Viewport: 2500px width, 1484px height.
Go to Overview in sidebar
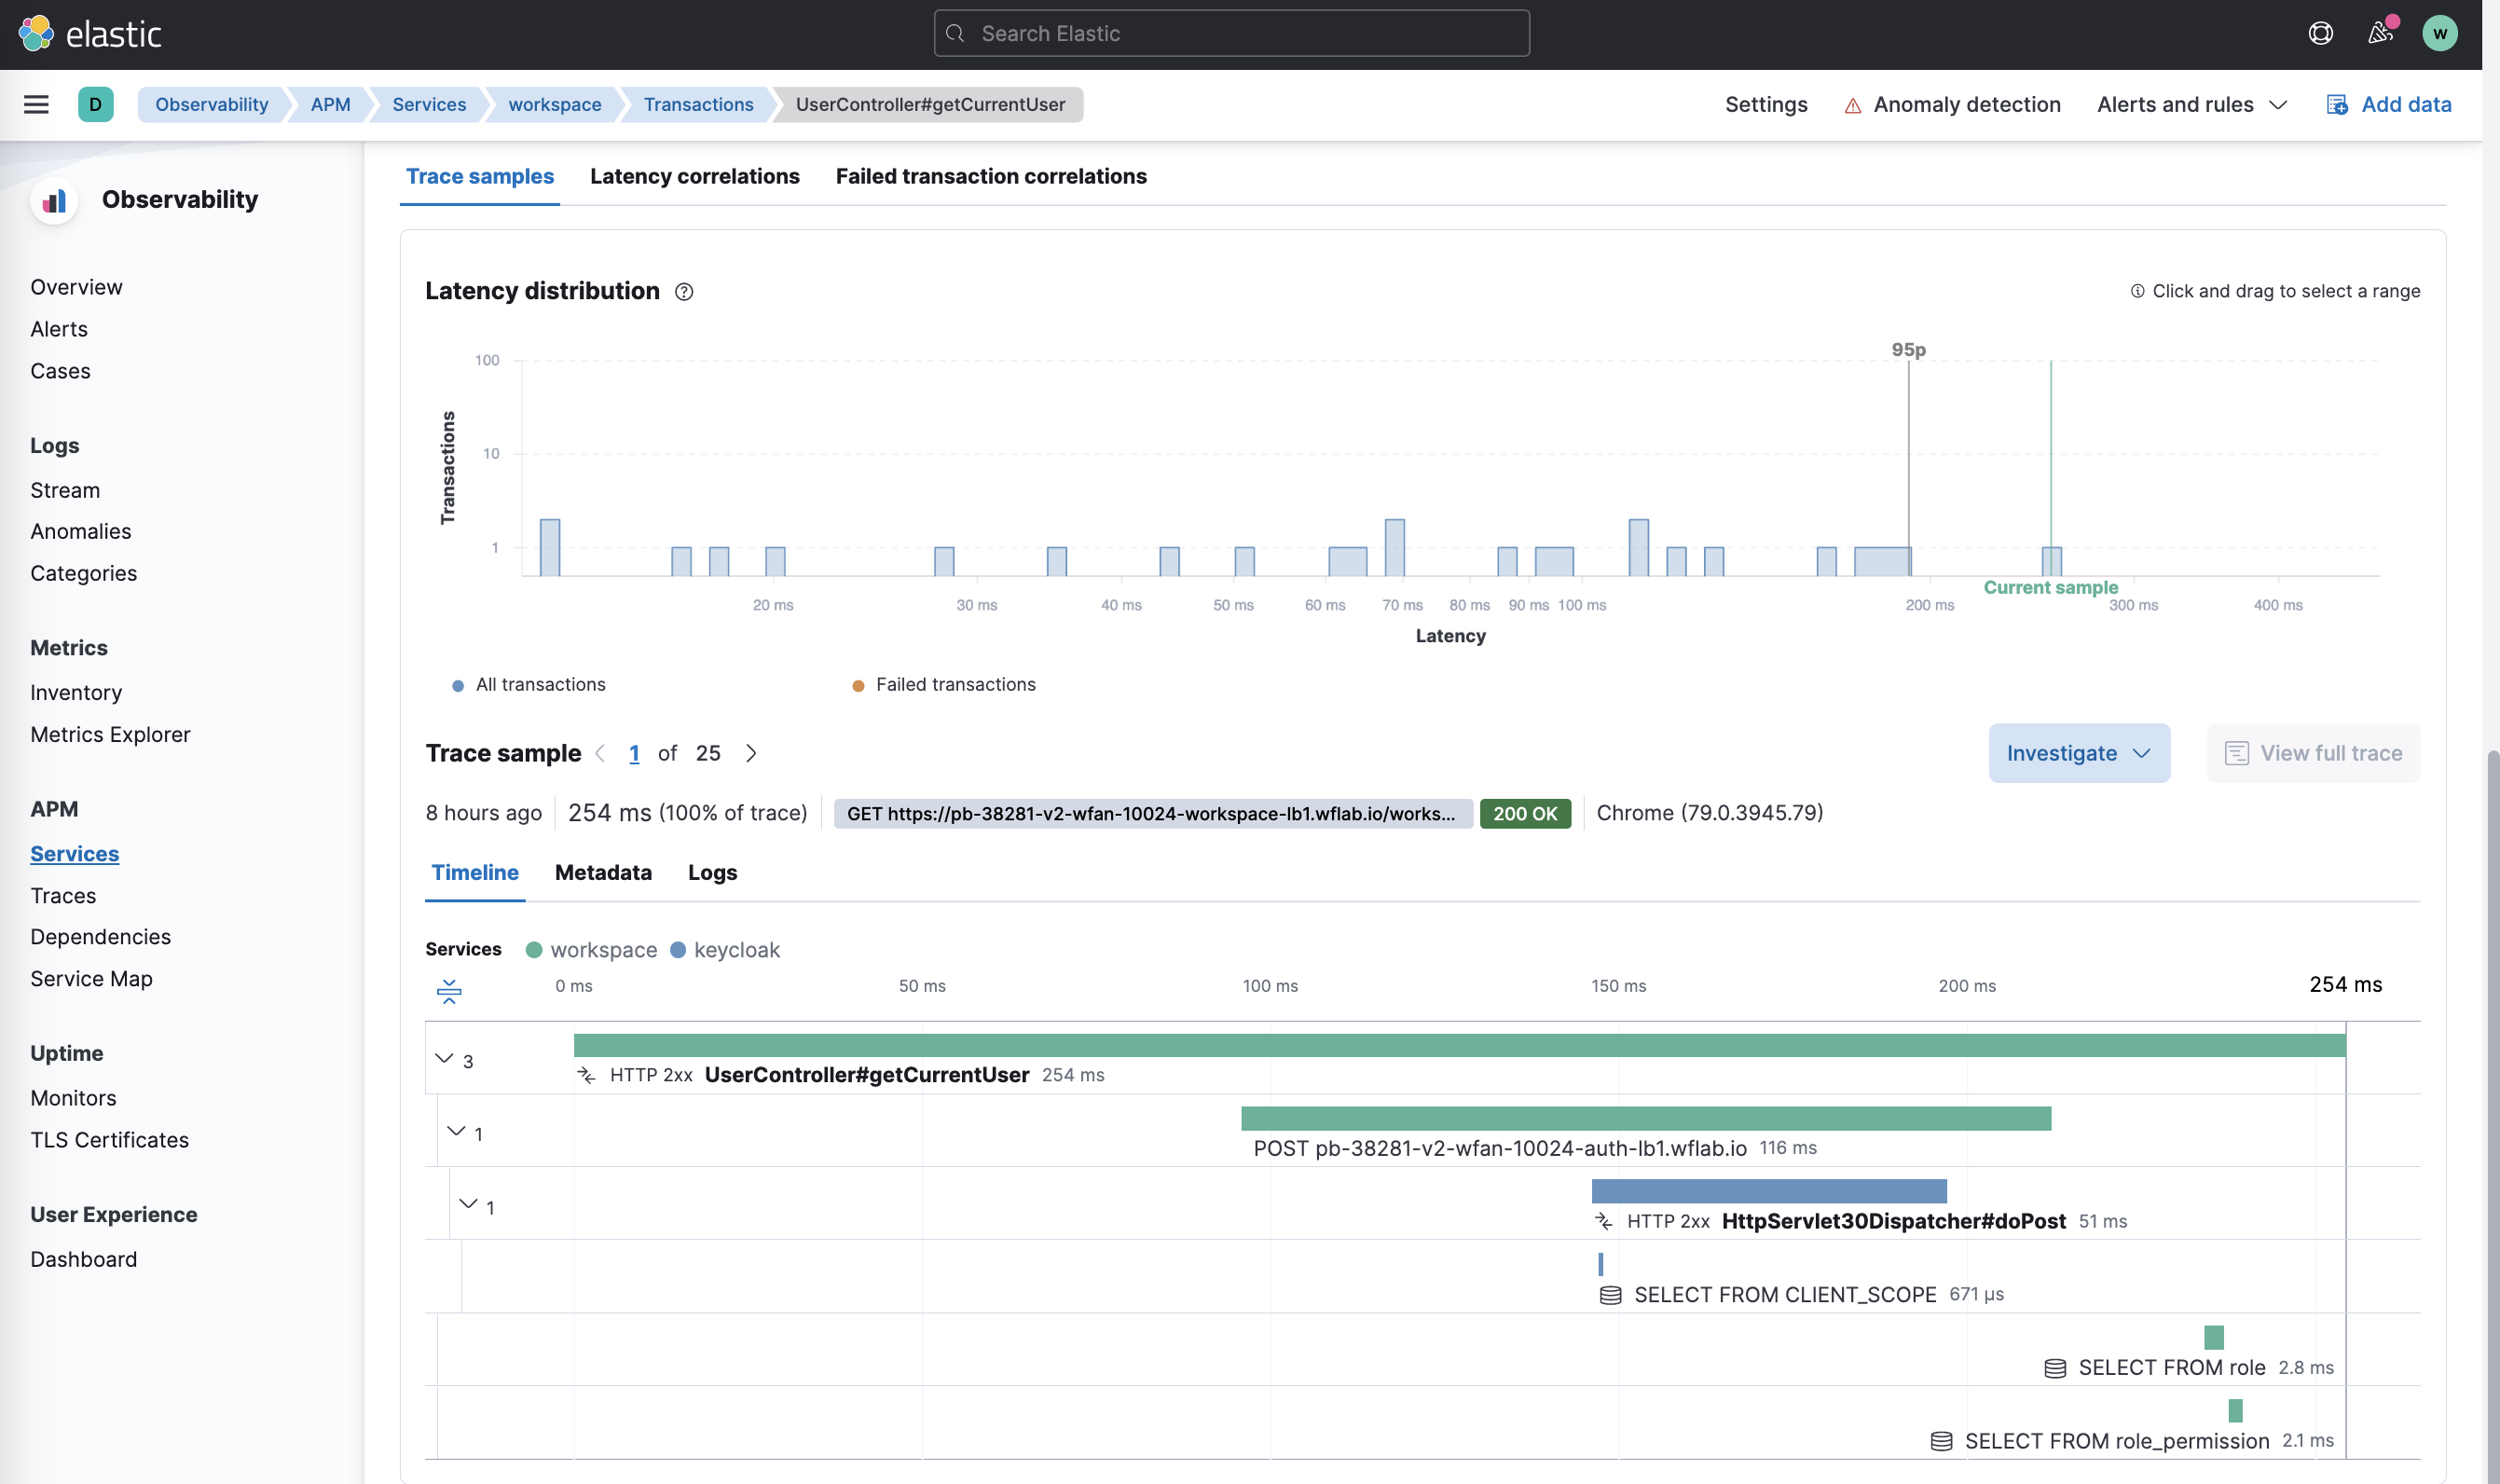(76, 288)
